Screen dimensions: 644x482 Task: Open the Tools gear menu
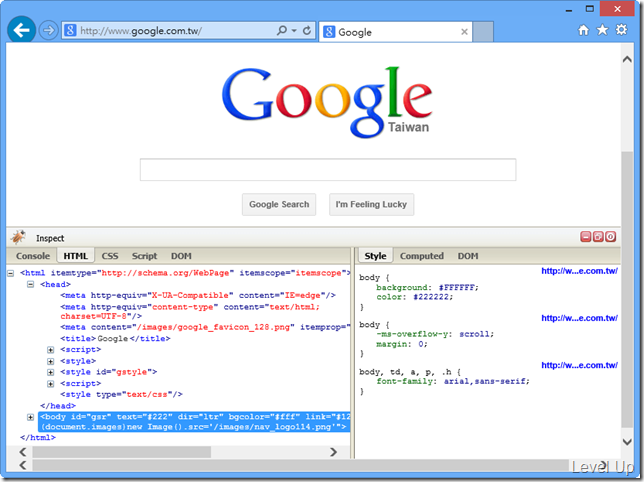621,30
